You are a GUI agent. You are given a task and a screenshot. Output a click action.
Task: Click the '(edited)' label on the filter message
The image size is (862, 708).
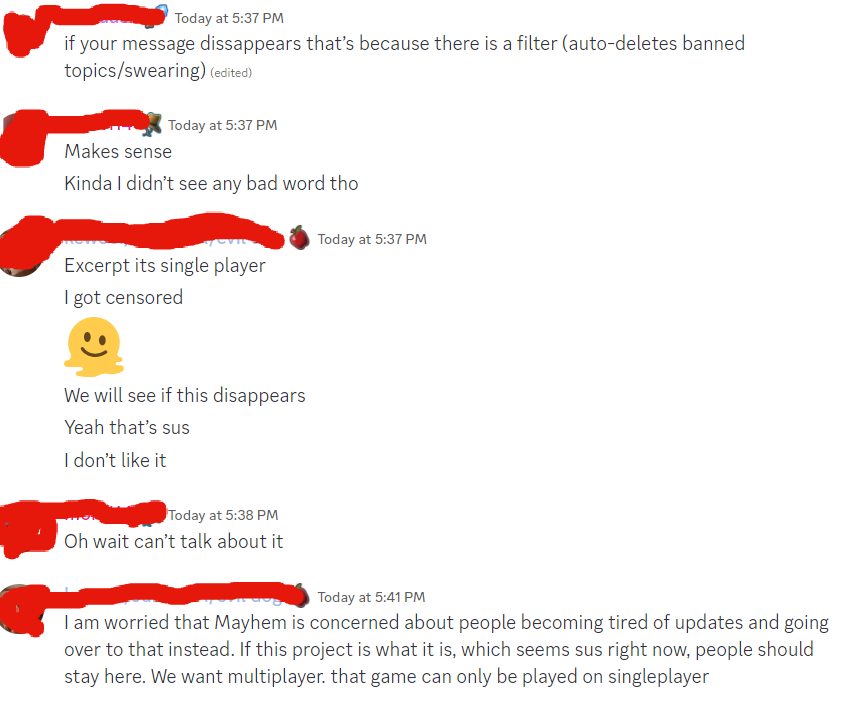pyautogui.click(x=231, y=73)
